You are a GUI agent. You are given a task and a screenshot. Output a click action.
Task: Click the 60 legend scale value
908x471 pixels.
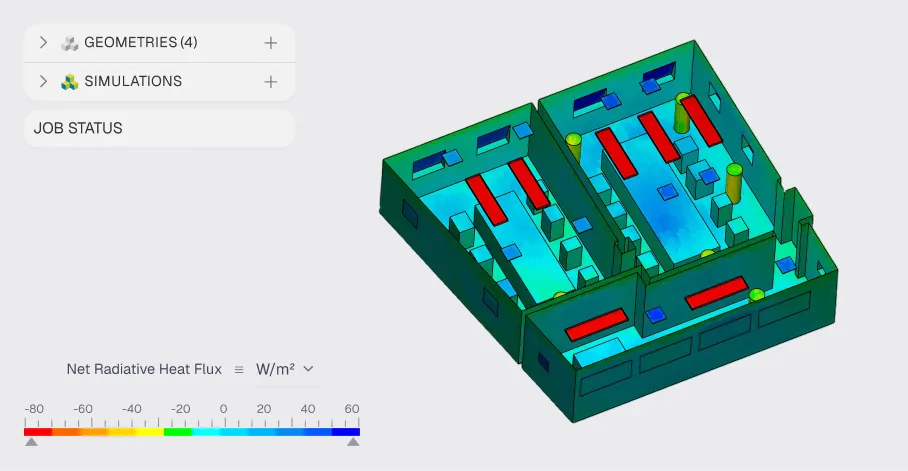[352, 408]
